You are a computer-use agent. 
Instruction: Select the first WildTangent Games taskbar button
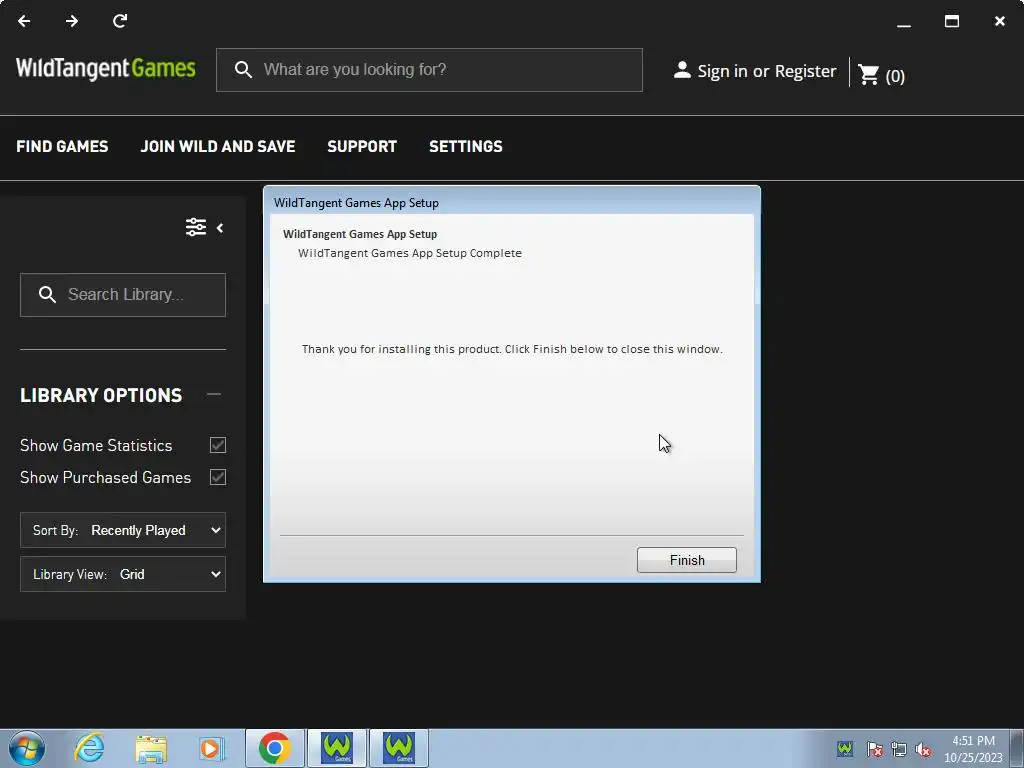(337, 748)
